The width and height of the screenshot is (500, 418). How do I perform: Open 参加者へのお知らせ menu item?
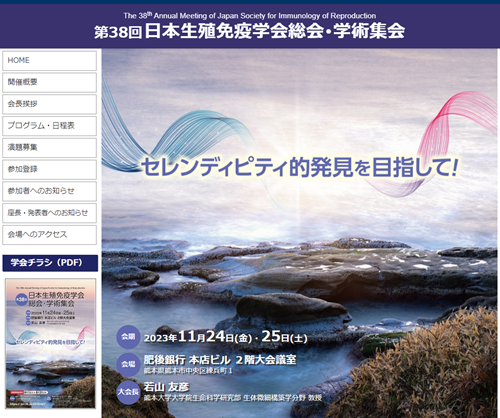tap(49, 191)
